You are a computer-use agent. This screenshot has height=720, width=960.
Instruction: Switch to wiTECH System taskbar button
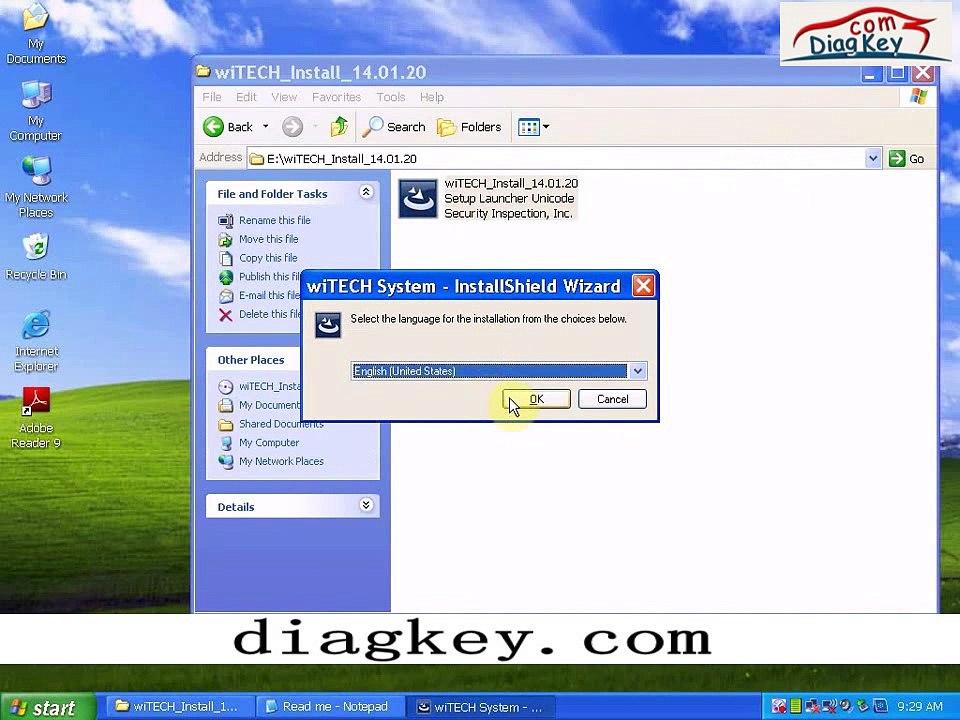click(482, 707)
